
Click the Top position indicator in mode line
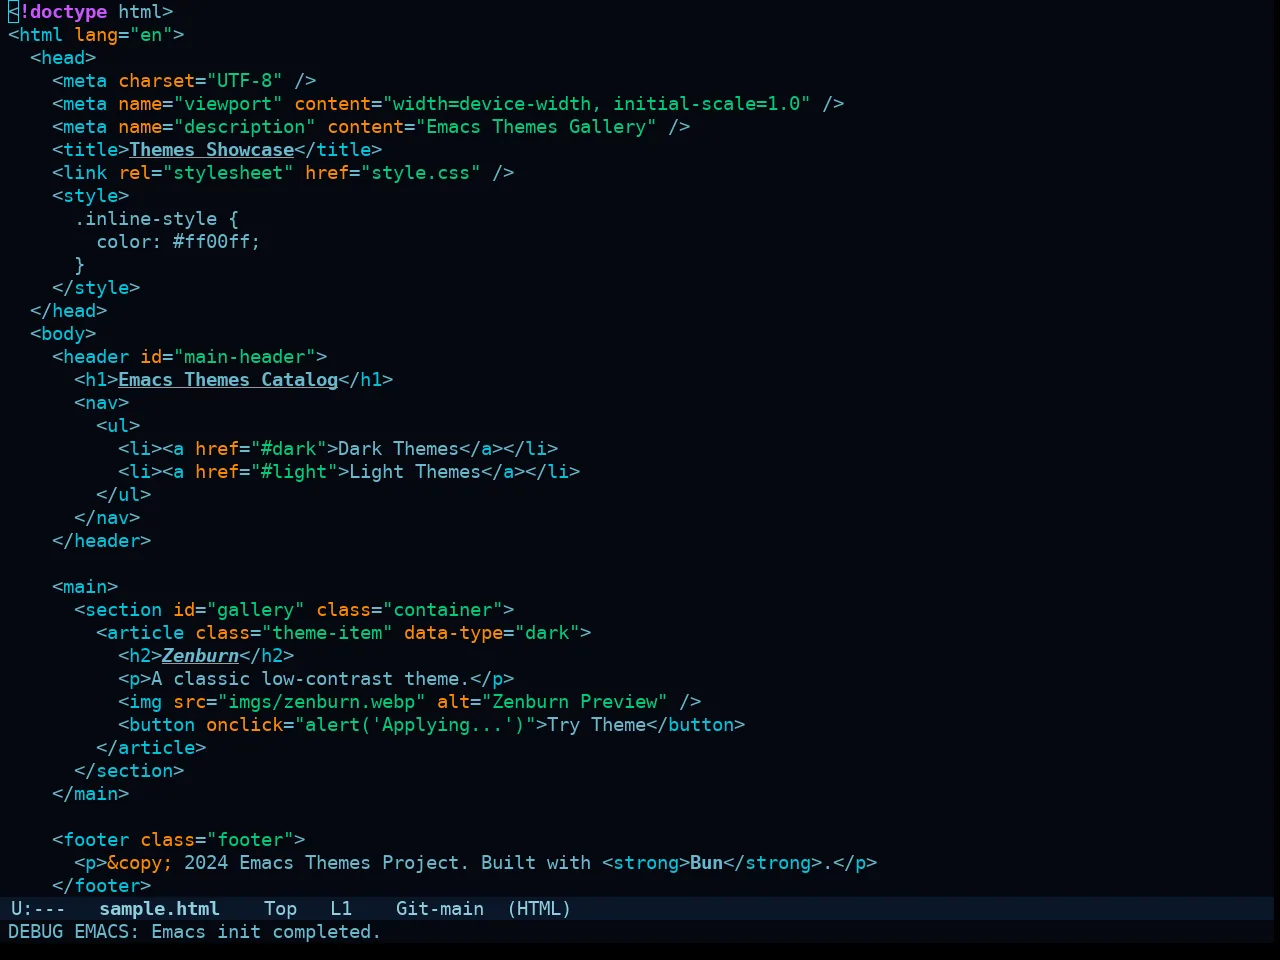[280, 909]
